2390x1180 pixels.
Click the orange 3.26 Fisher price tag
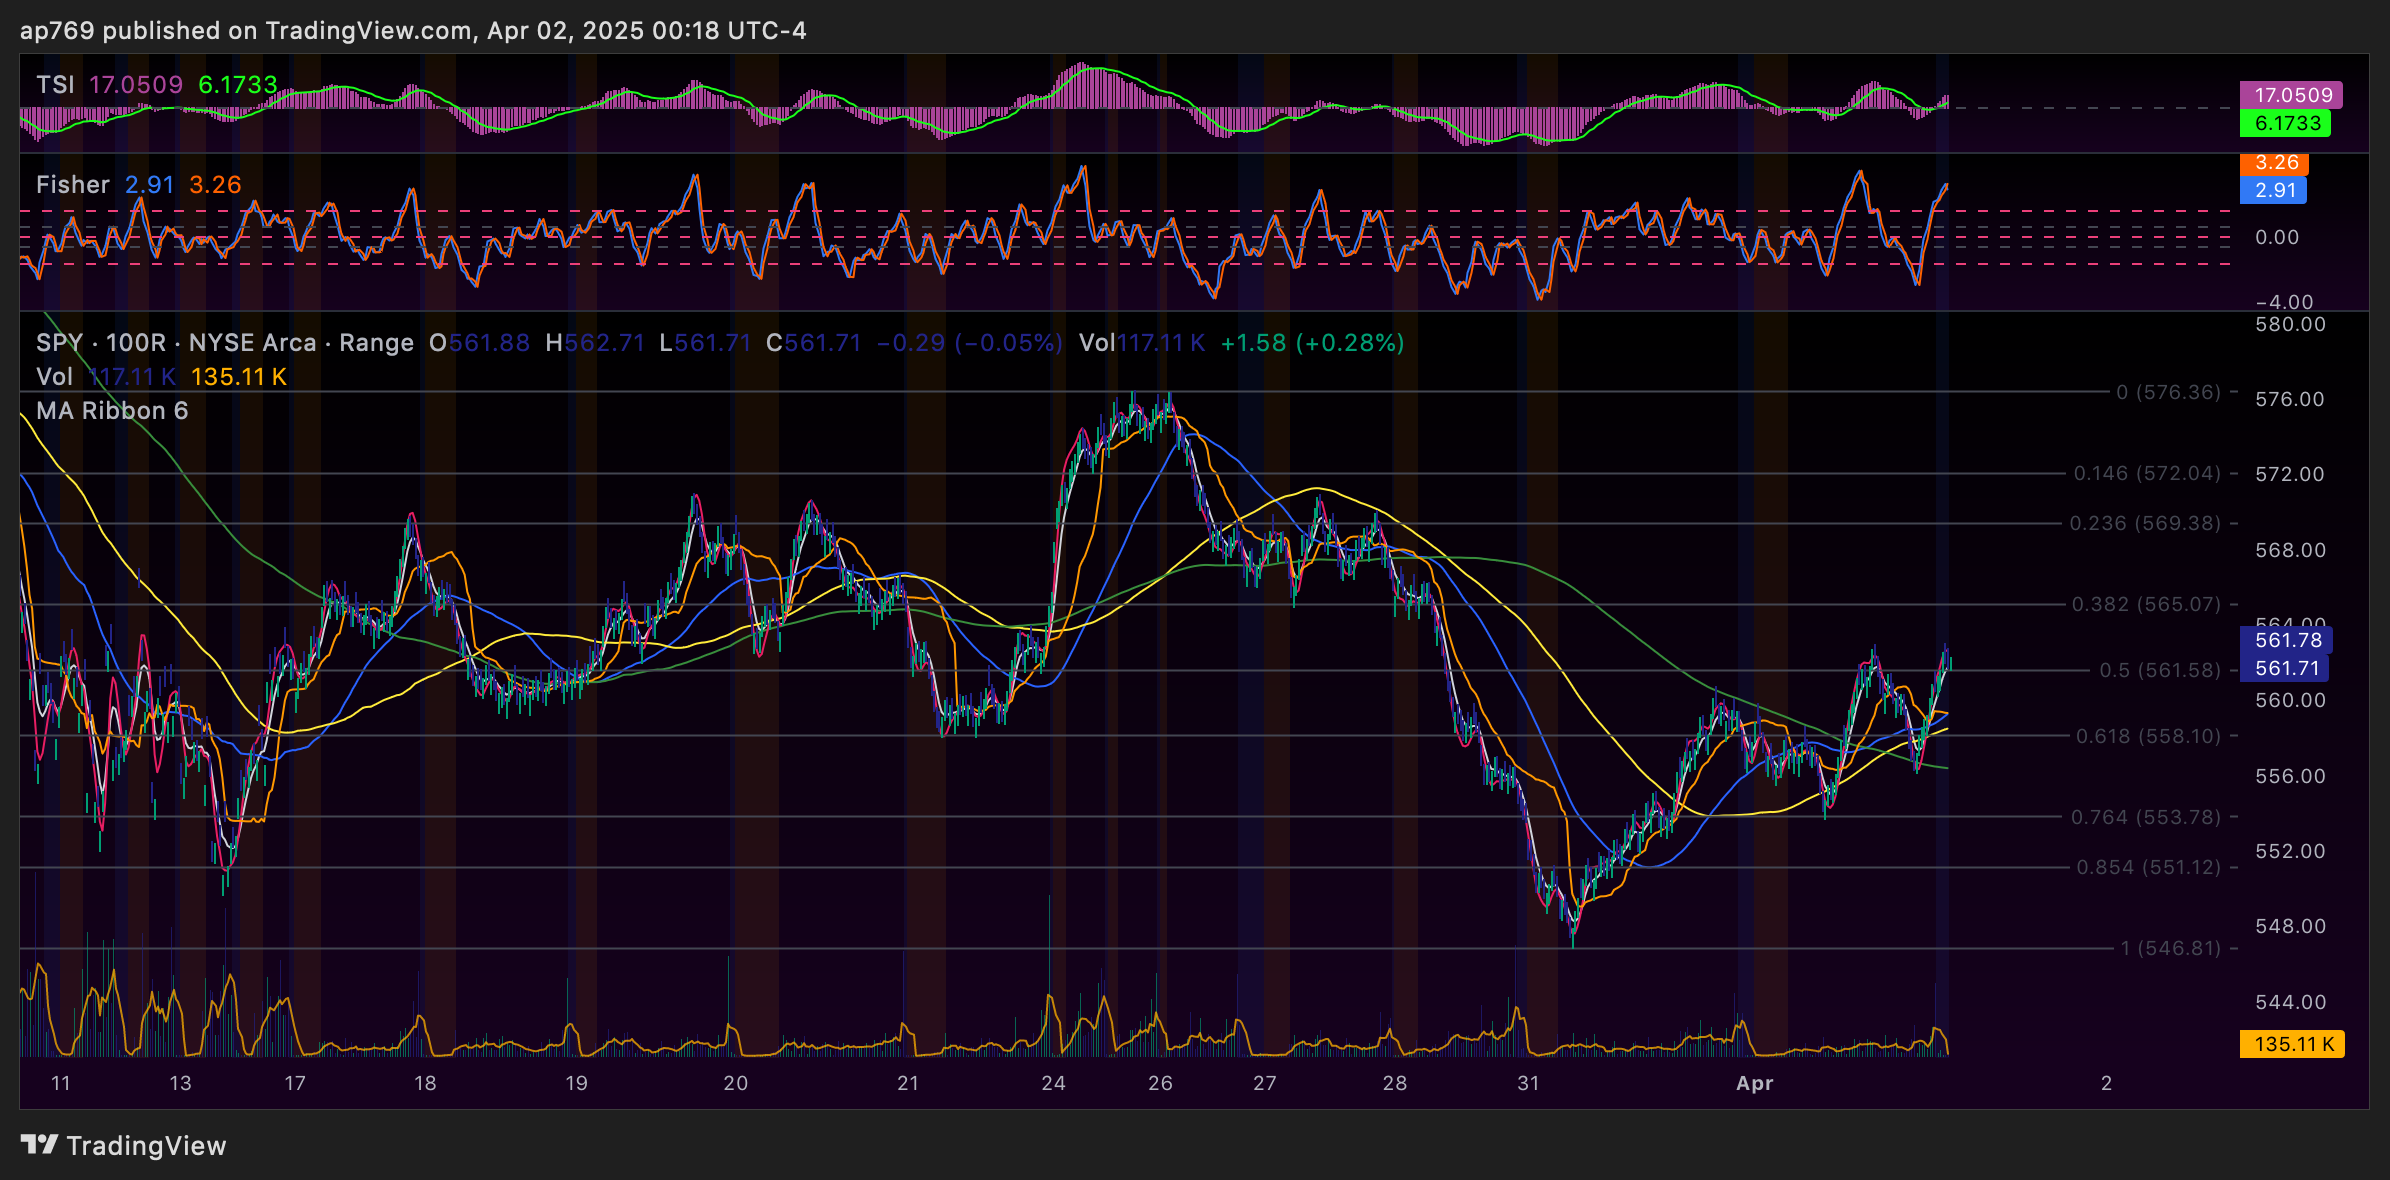pos(2275,163)
